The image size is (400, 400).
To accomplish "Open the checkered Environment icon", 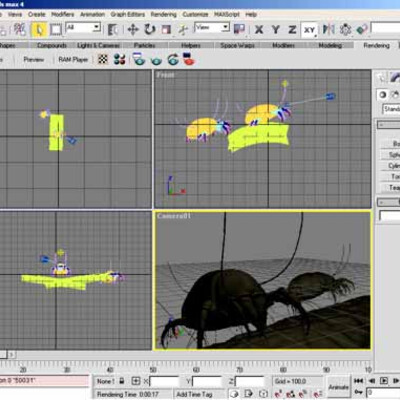I will pyautogui.click(x=103, y=60).
